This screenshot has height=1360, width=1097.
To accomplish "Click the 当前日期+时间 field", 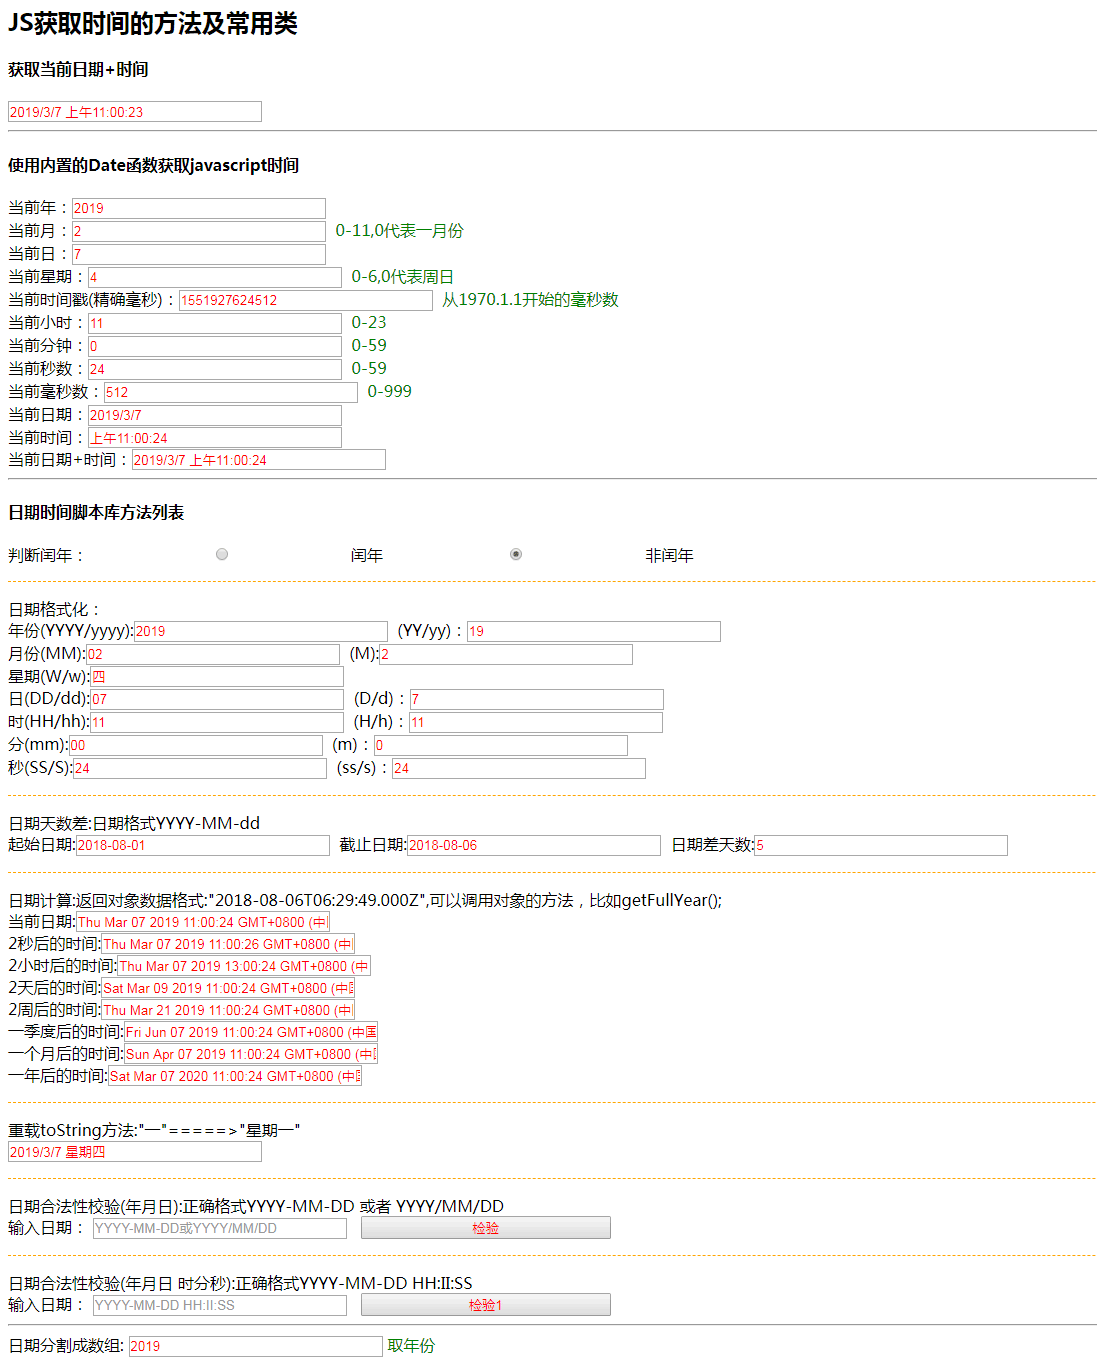I will point(259,460).
